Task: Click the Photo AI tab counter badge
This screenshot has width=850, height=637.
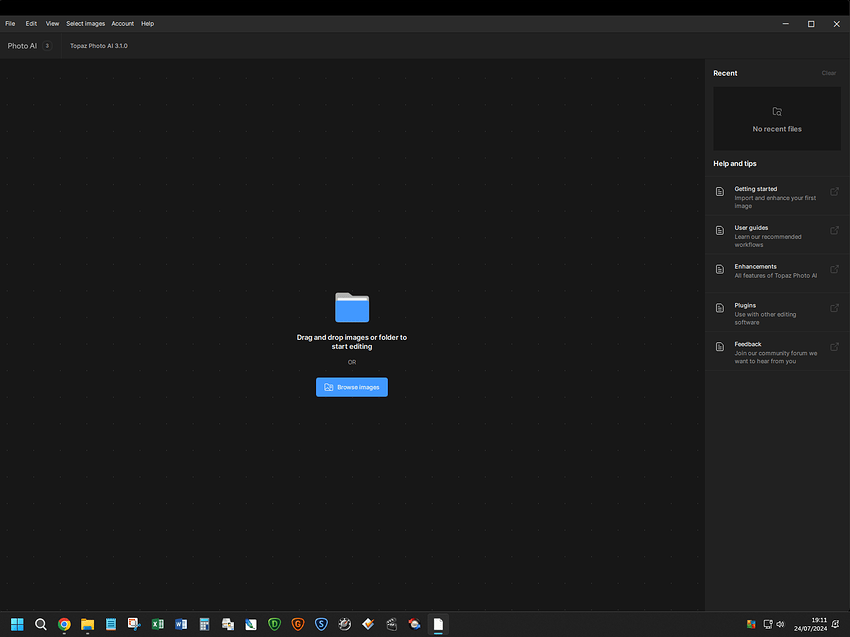Action: 47,46
